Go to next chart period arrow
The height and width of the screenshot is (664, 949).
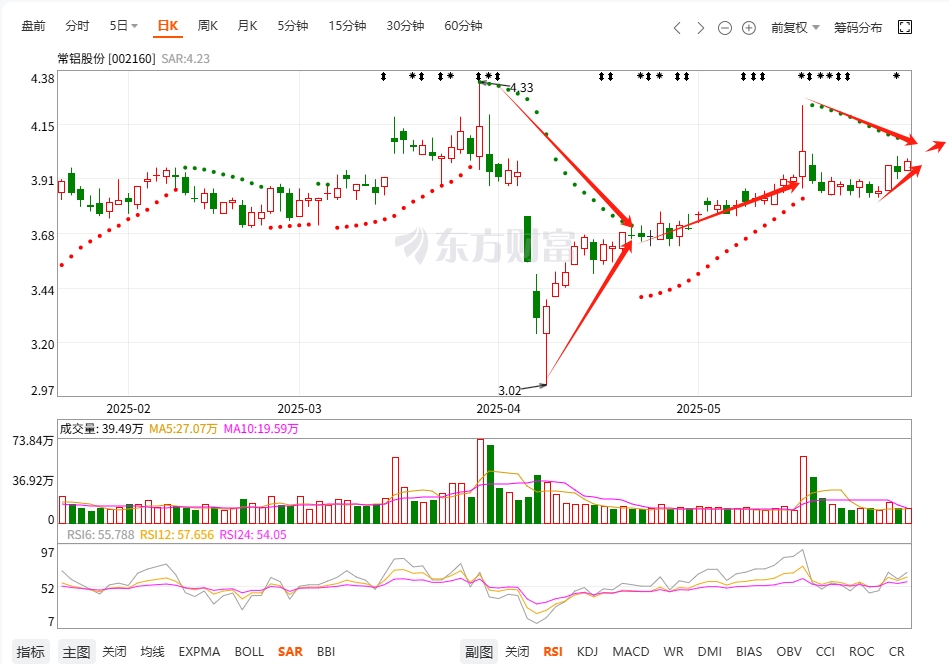click(x=700, y=28)
